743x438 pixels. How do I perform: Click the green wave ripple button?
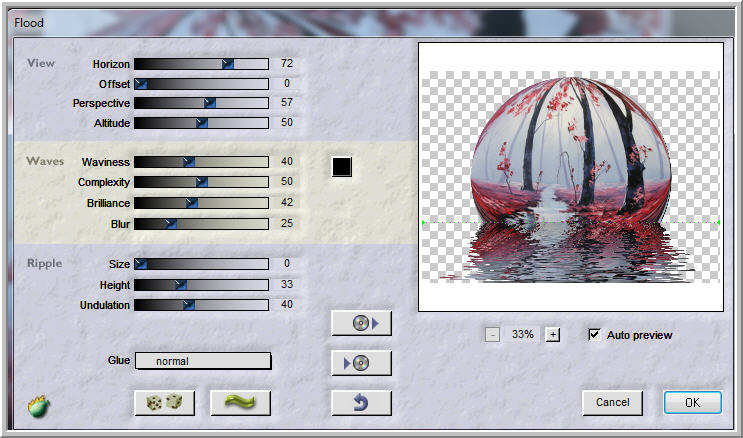(x=240, y=403)
